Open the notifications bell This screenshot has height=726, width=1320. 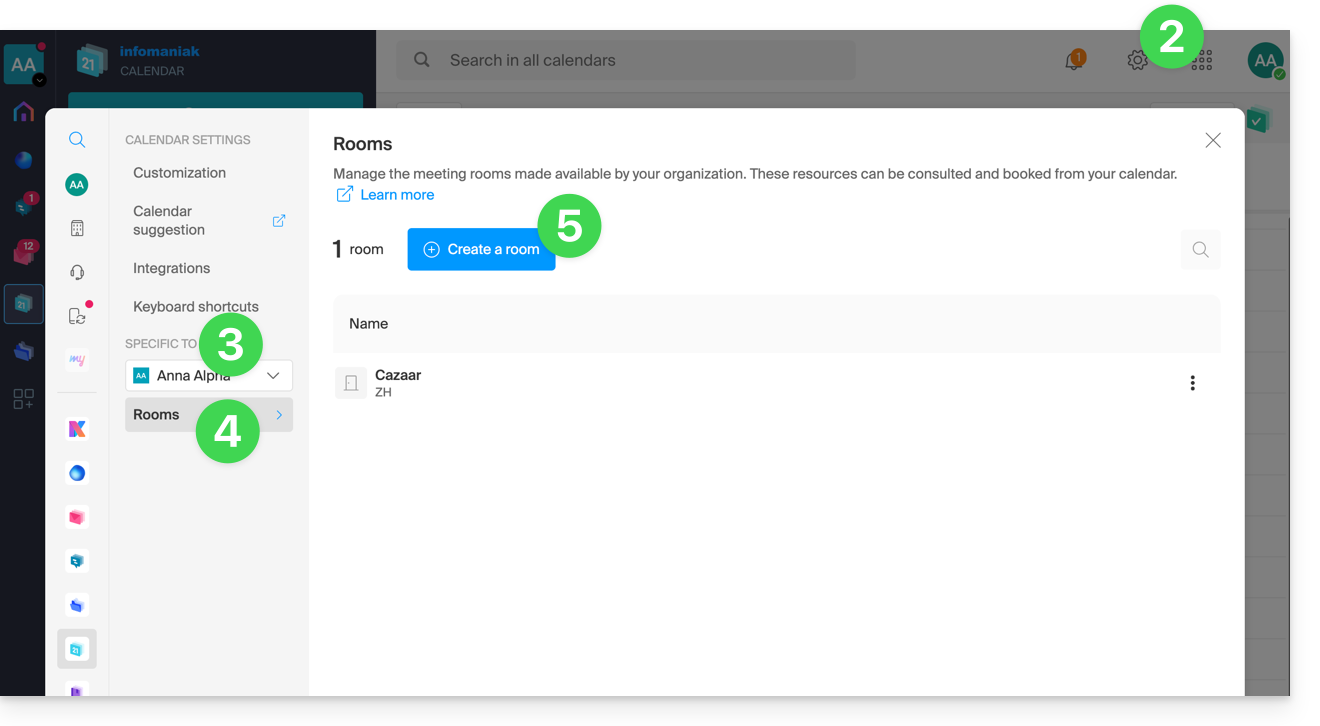coord(1073,61)
